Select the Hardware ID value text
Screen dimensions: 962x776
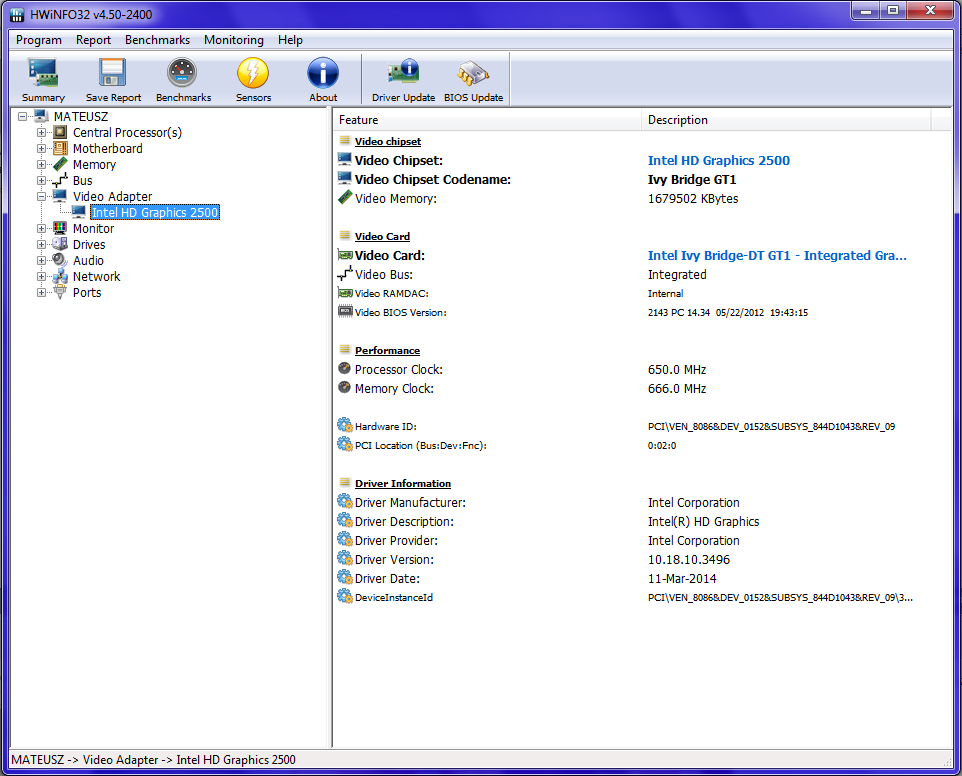point(771,426)
